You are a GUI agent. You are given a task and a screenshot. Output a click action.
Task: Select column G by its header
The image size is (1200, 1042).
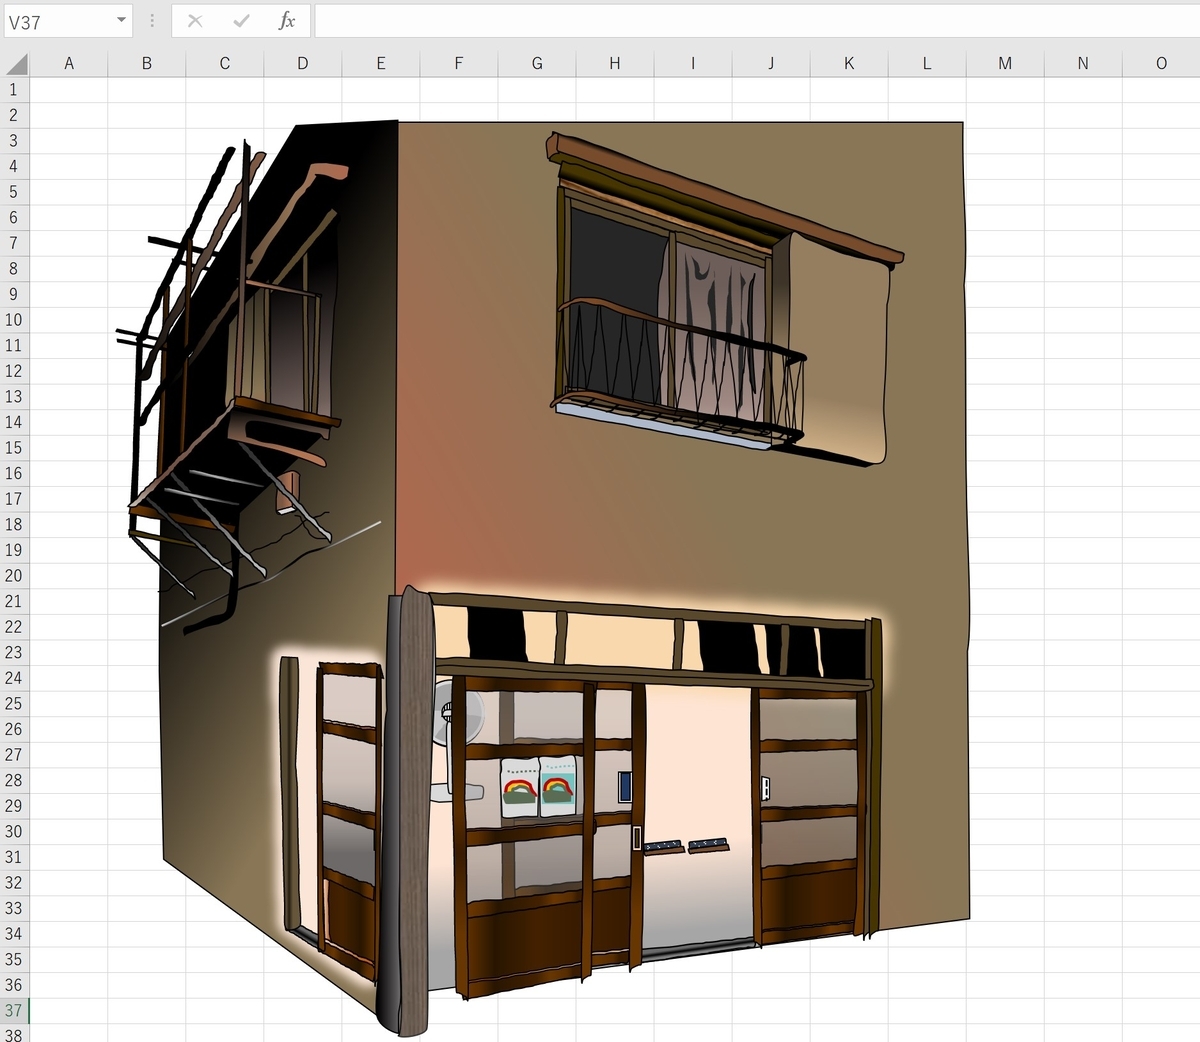tap(537, 64)
